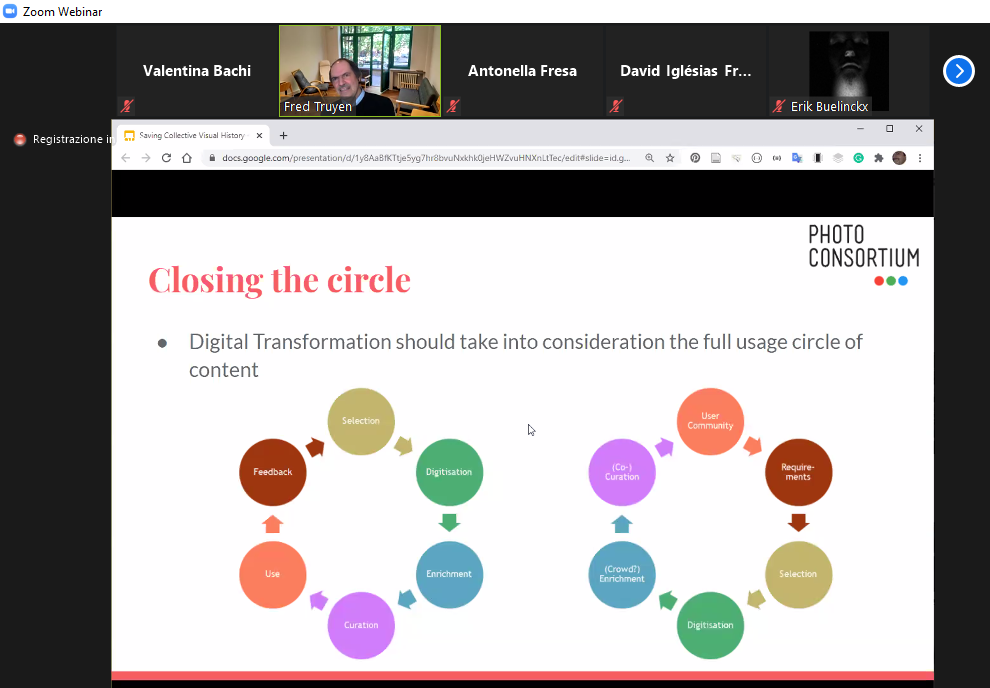Image resolution: width=990 pixels, height=688 pixels.
Task: Click the docs.google.com address bar
Action: [420, 158]
